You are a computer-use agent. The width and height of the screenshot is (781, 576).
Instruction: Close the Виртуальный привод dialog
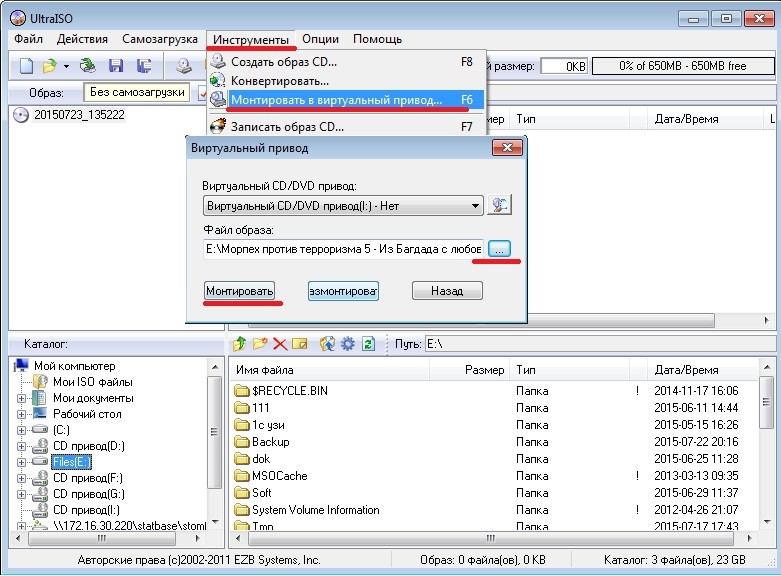point(507,147)
